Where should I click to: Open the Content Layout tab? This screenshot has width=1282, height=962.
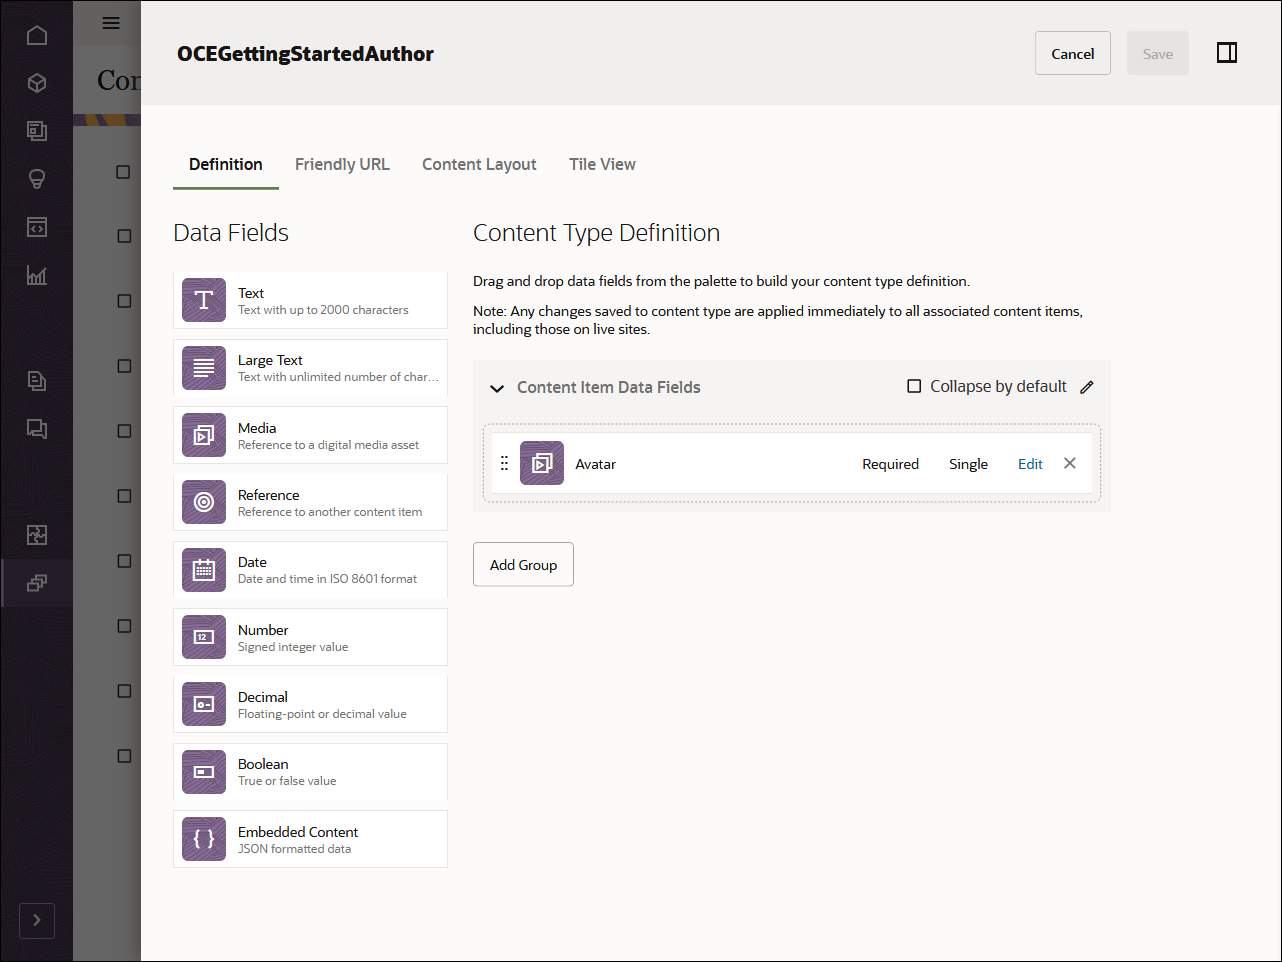tap(479, 164)
